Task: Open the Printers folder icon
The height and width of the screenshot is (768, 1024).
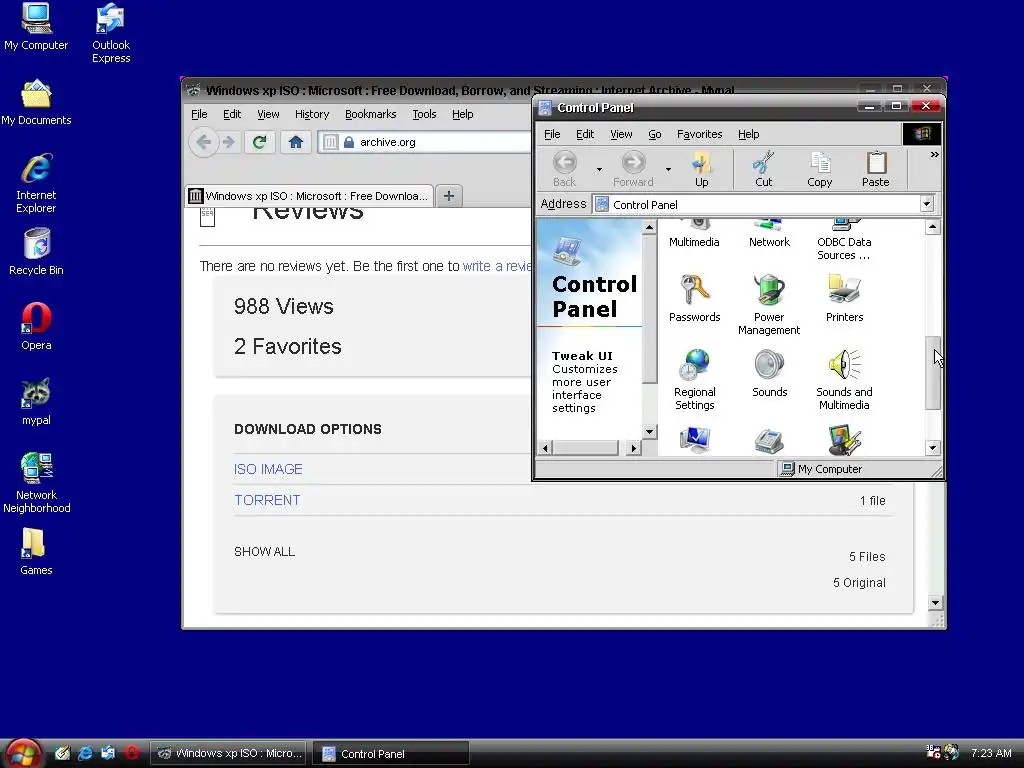Action: 844,299
